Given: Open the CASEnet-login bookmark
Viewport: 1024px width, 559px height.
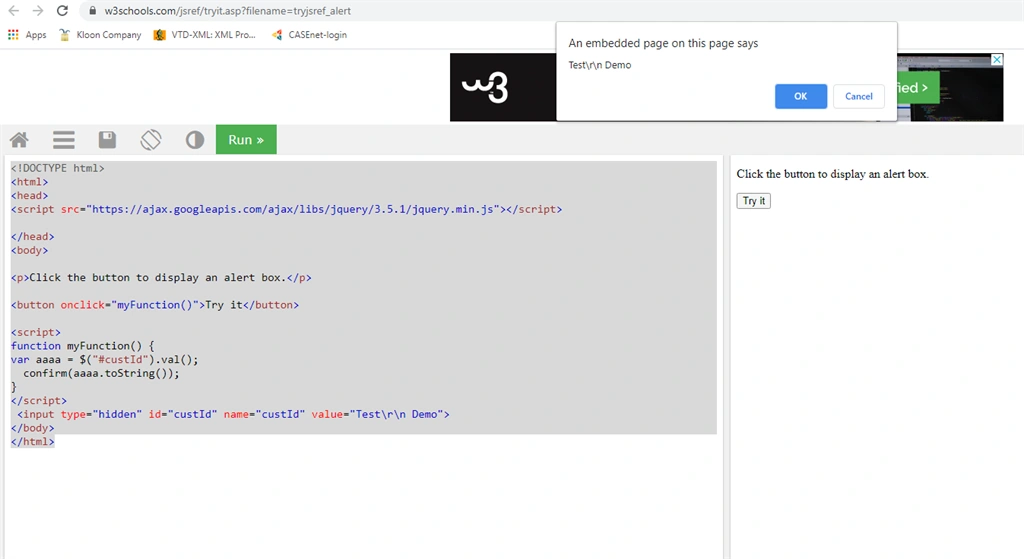Looking at the screenshot, I should [x=309, y=35].
